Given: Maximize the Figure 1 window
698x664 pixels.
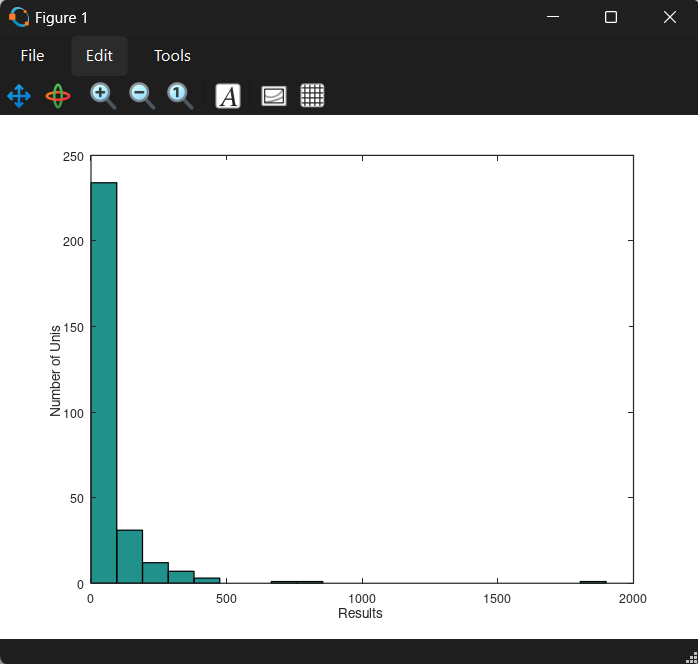Looking at the screenshot, I should (611, 17).
